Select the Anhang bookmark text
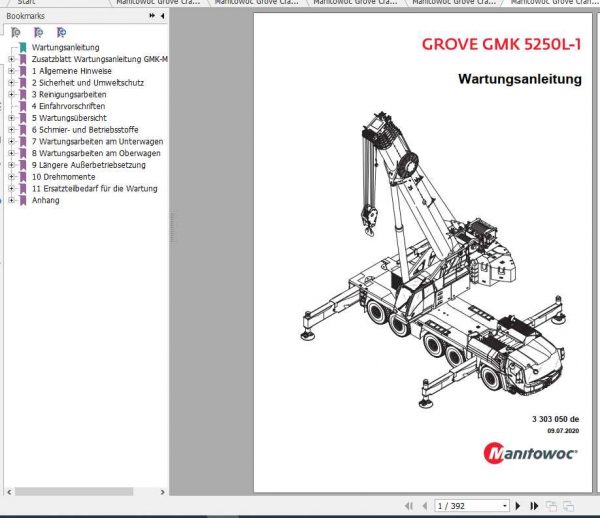This screenshot has height=518, width=600. pos(46,200)
